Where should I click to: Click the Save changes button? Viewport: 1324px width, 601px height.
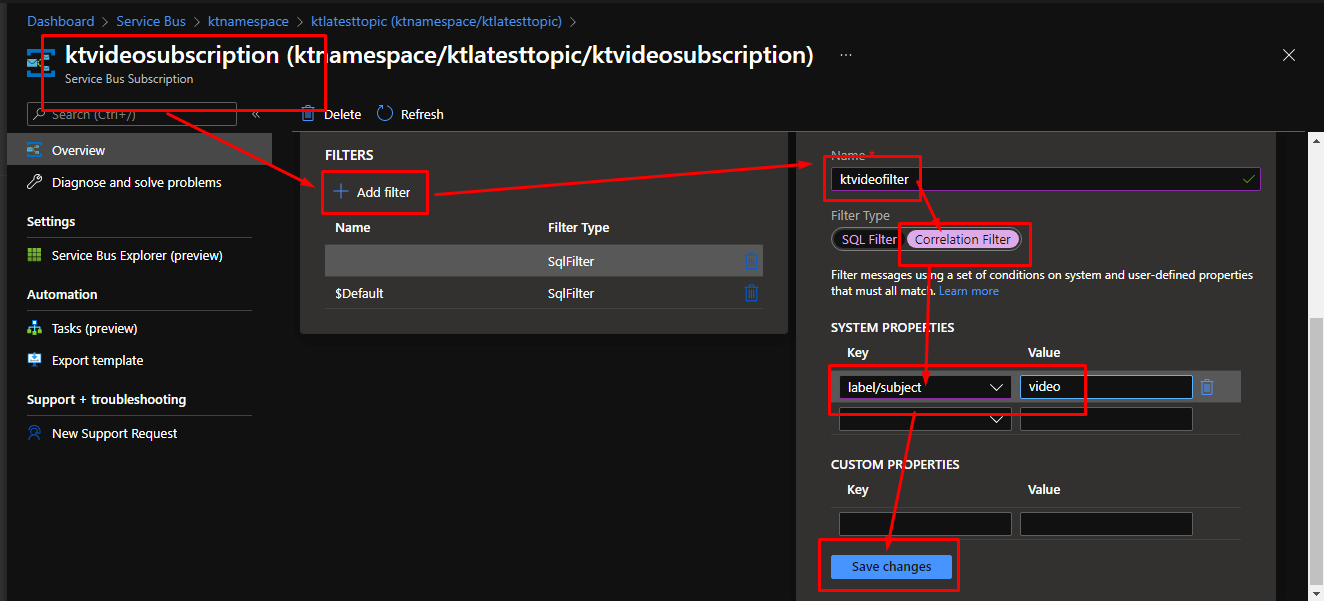[x=891, y=567]
